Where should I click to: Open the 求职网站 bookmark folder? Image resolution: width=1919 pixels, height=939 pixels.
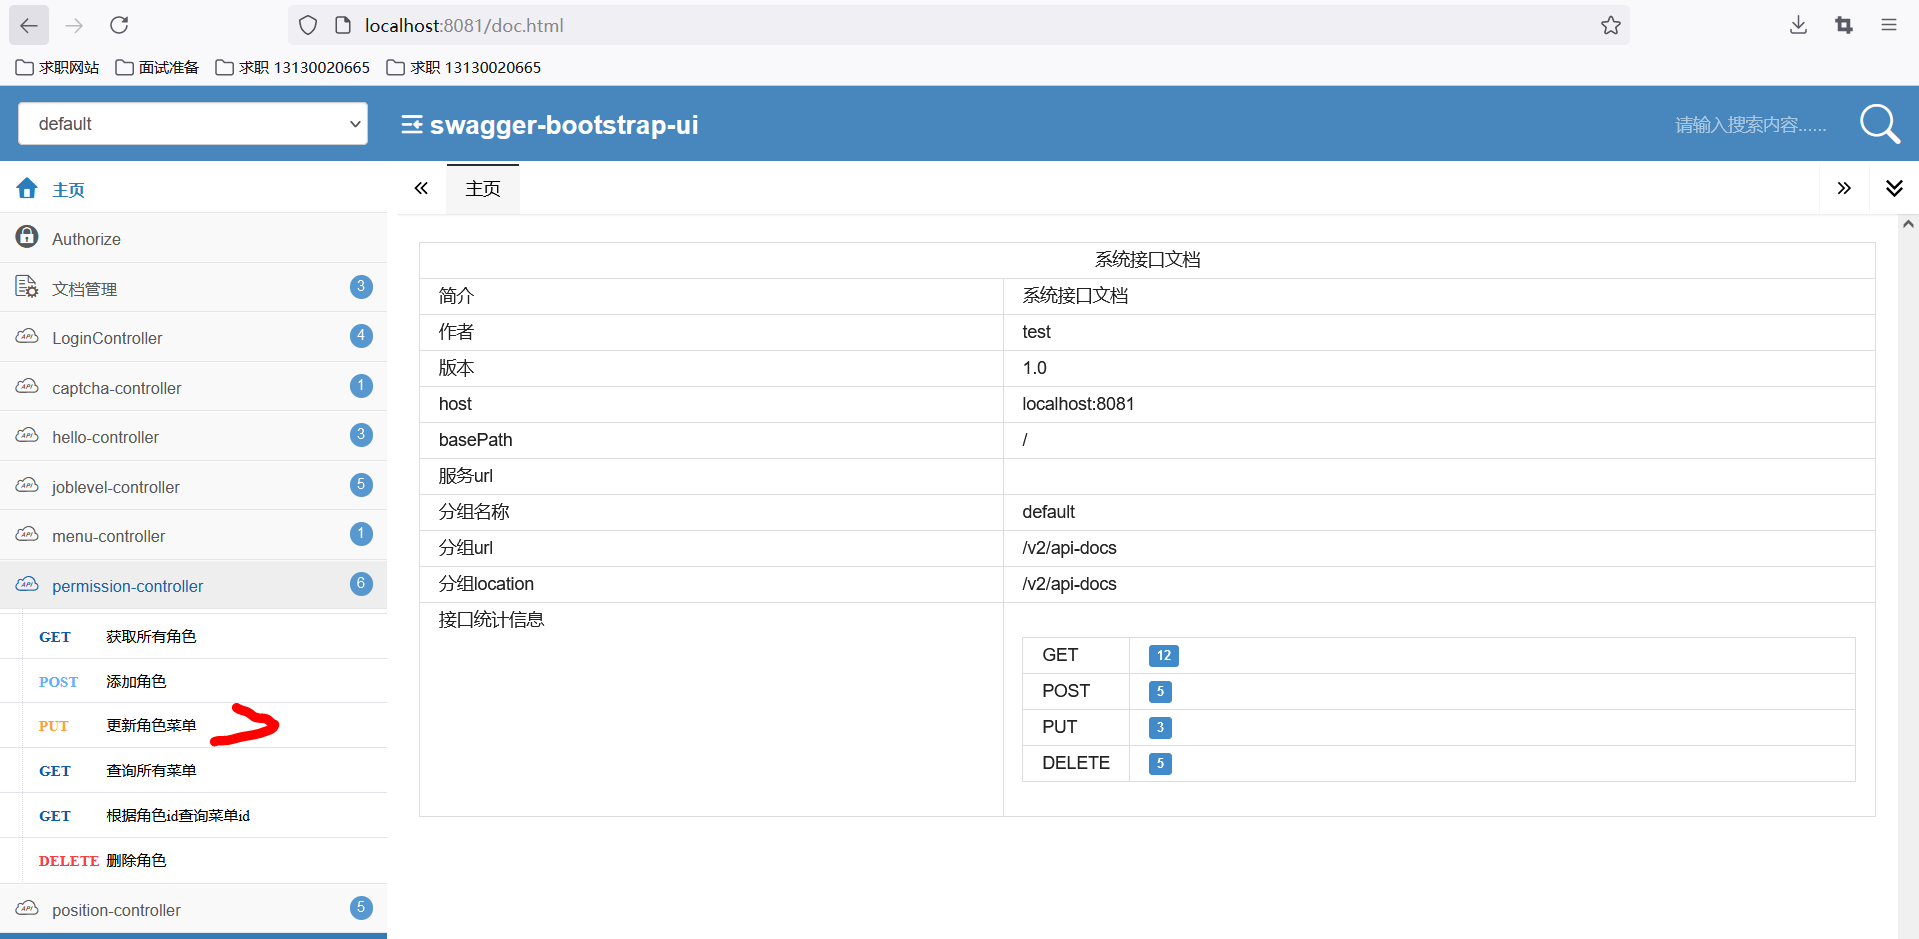[x=57, y=67]
